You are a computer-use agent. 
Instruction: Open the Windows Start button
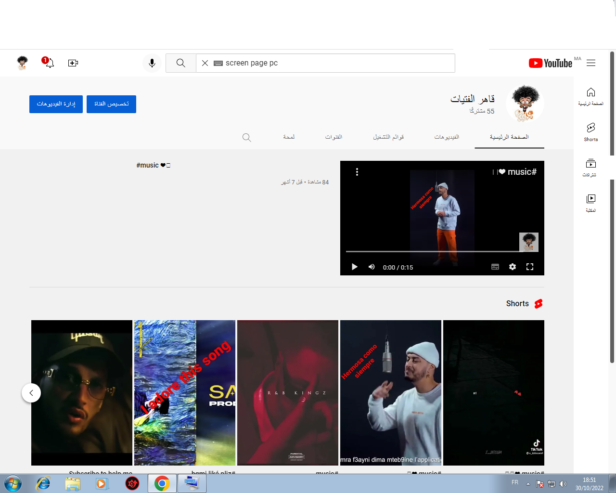pos(13,484)
